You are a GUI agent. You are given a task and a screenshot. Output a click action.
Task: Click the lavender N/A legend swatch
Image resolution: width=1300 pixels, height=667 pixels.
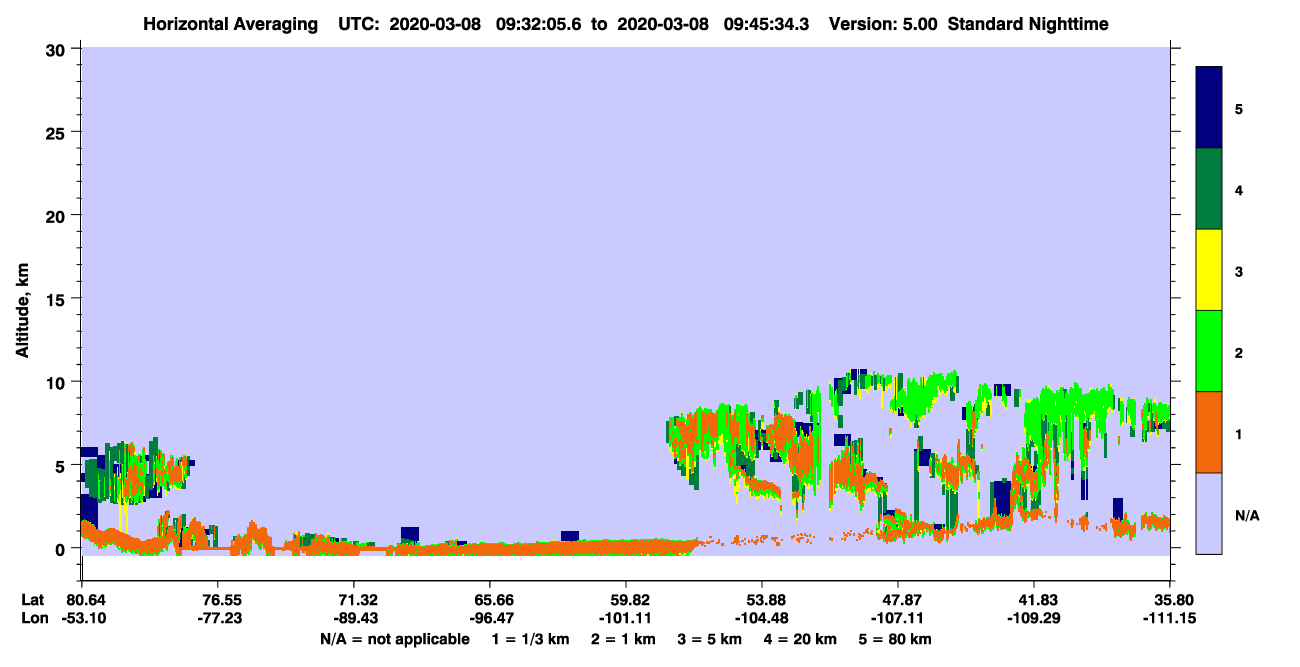[x=1209, y=513]
